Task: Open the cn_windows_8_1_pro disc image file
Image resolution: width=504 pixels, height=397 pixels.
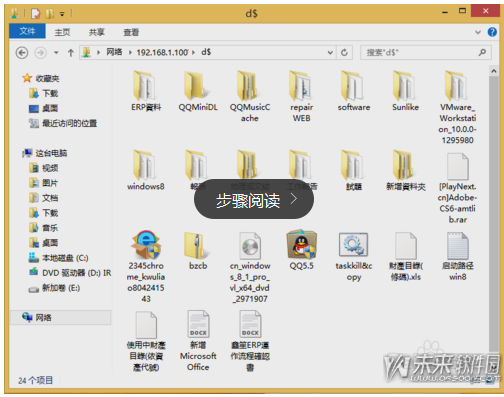Action: pos(250,246)
